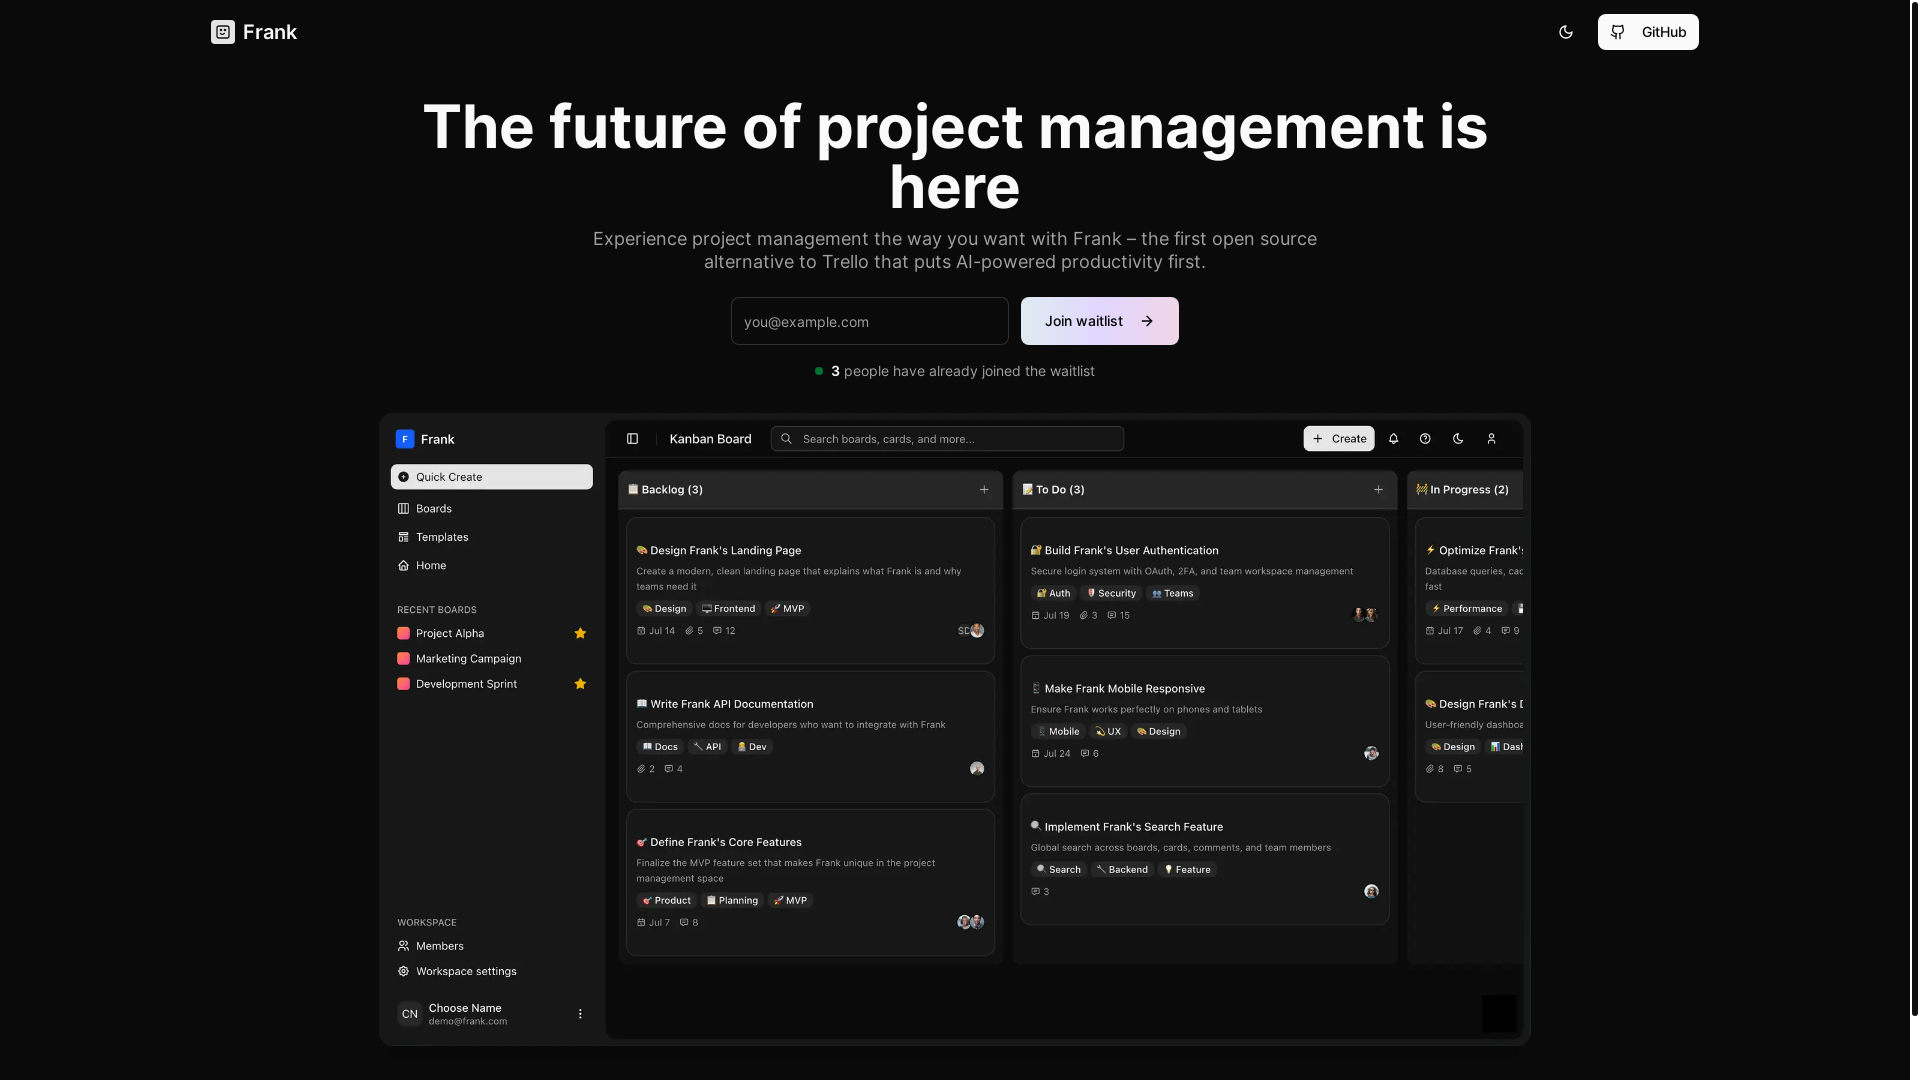Click the CN user avatar
The image size is (1920, 1080).
pos(410,1014)
